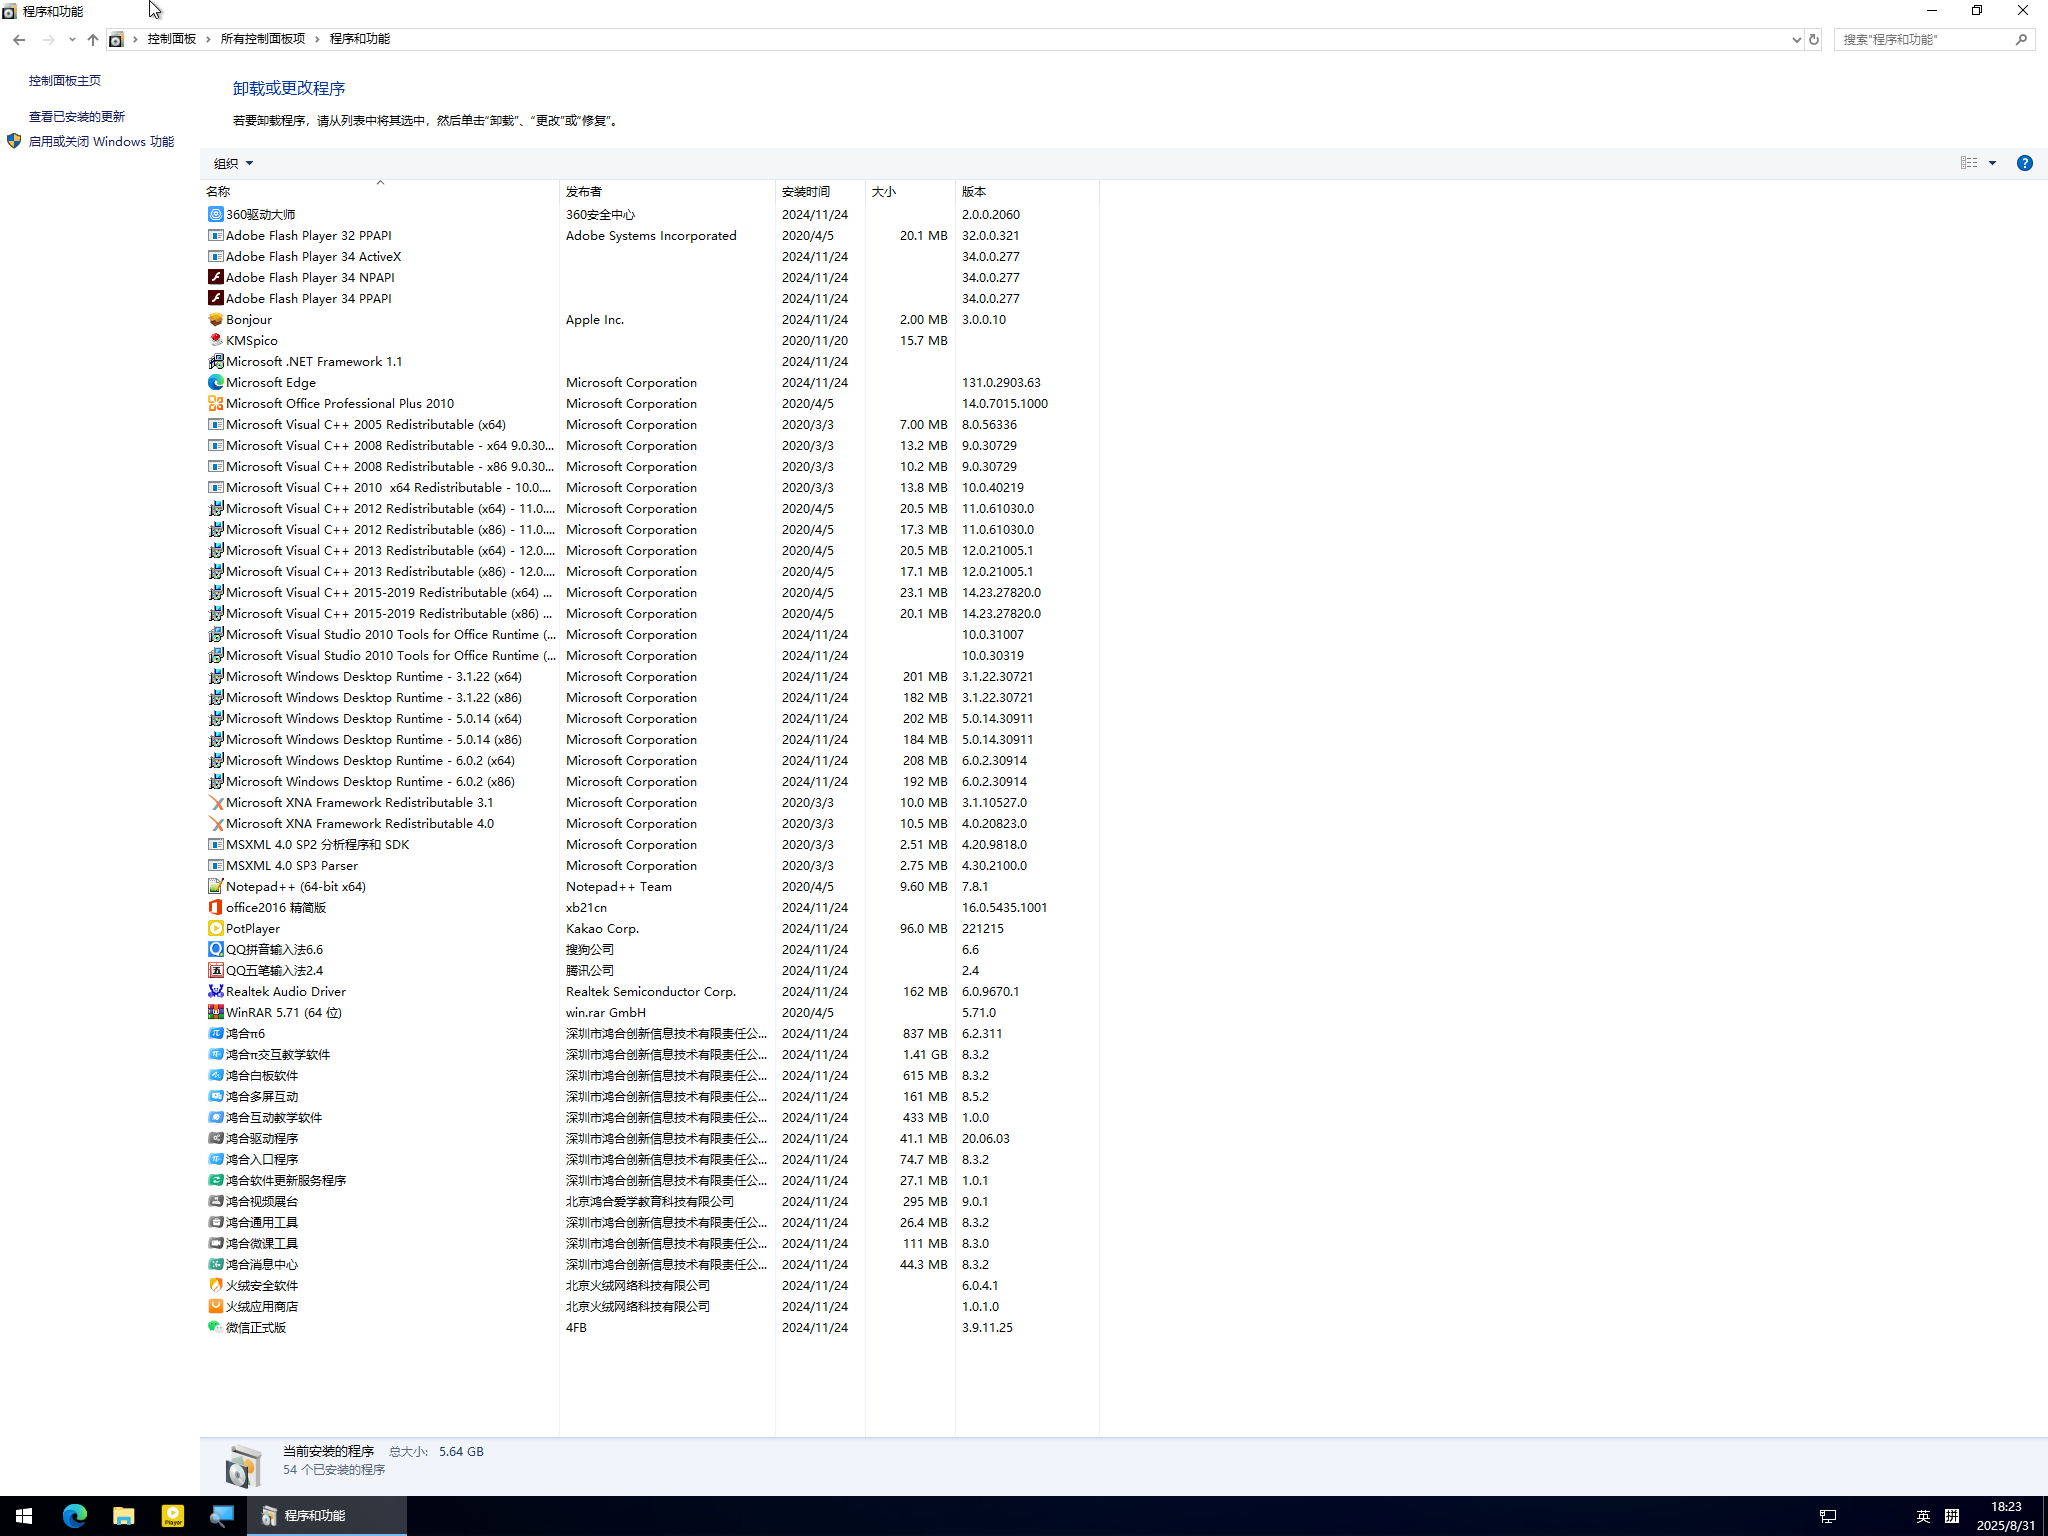Open File Explorer from the taskbar
This screenshot has height=1536, width=2048.
(x=123, y=1515)
